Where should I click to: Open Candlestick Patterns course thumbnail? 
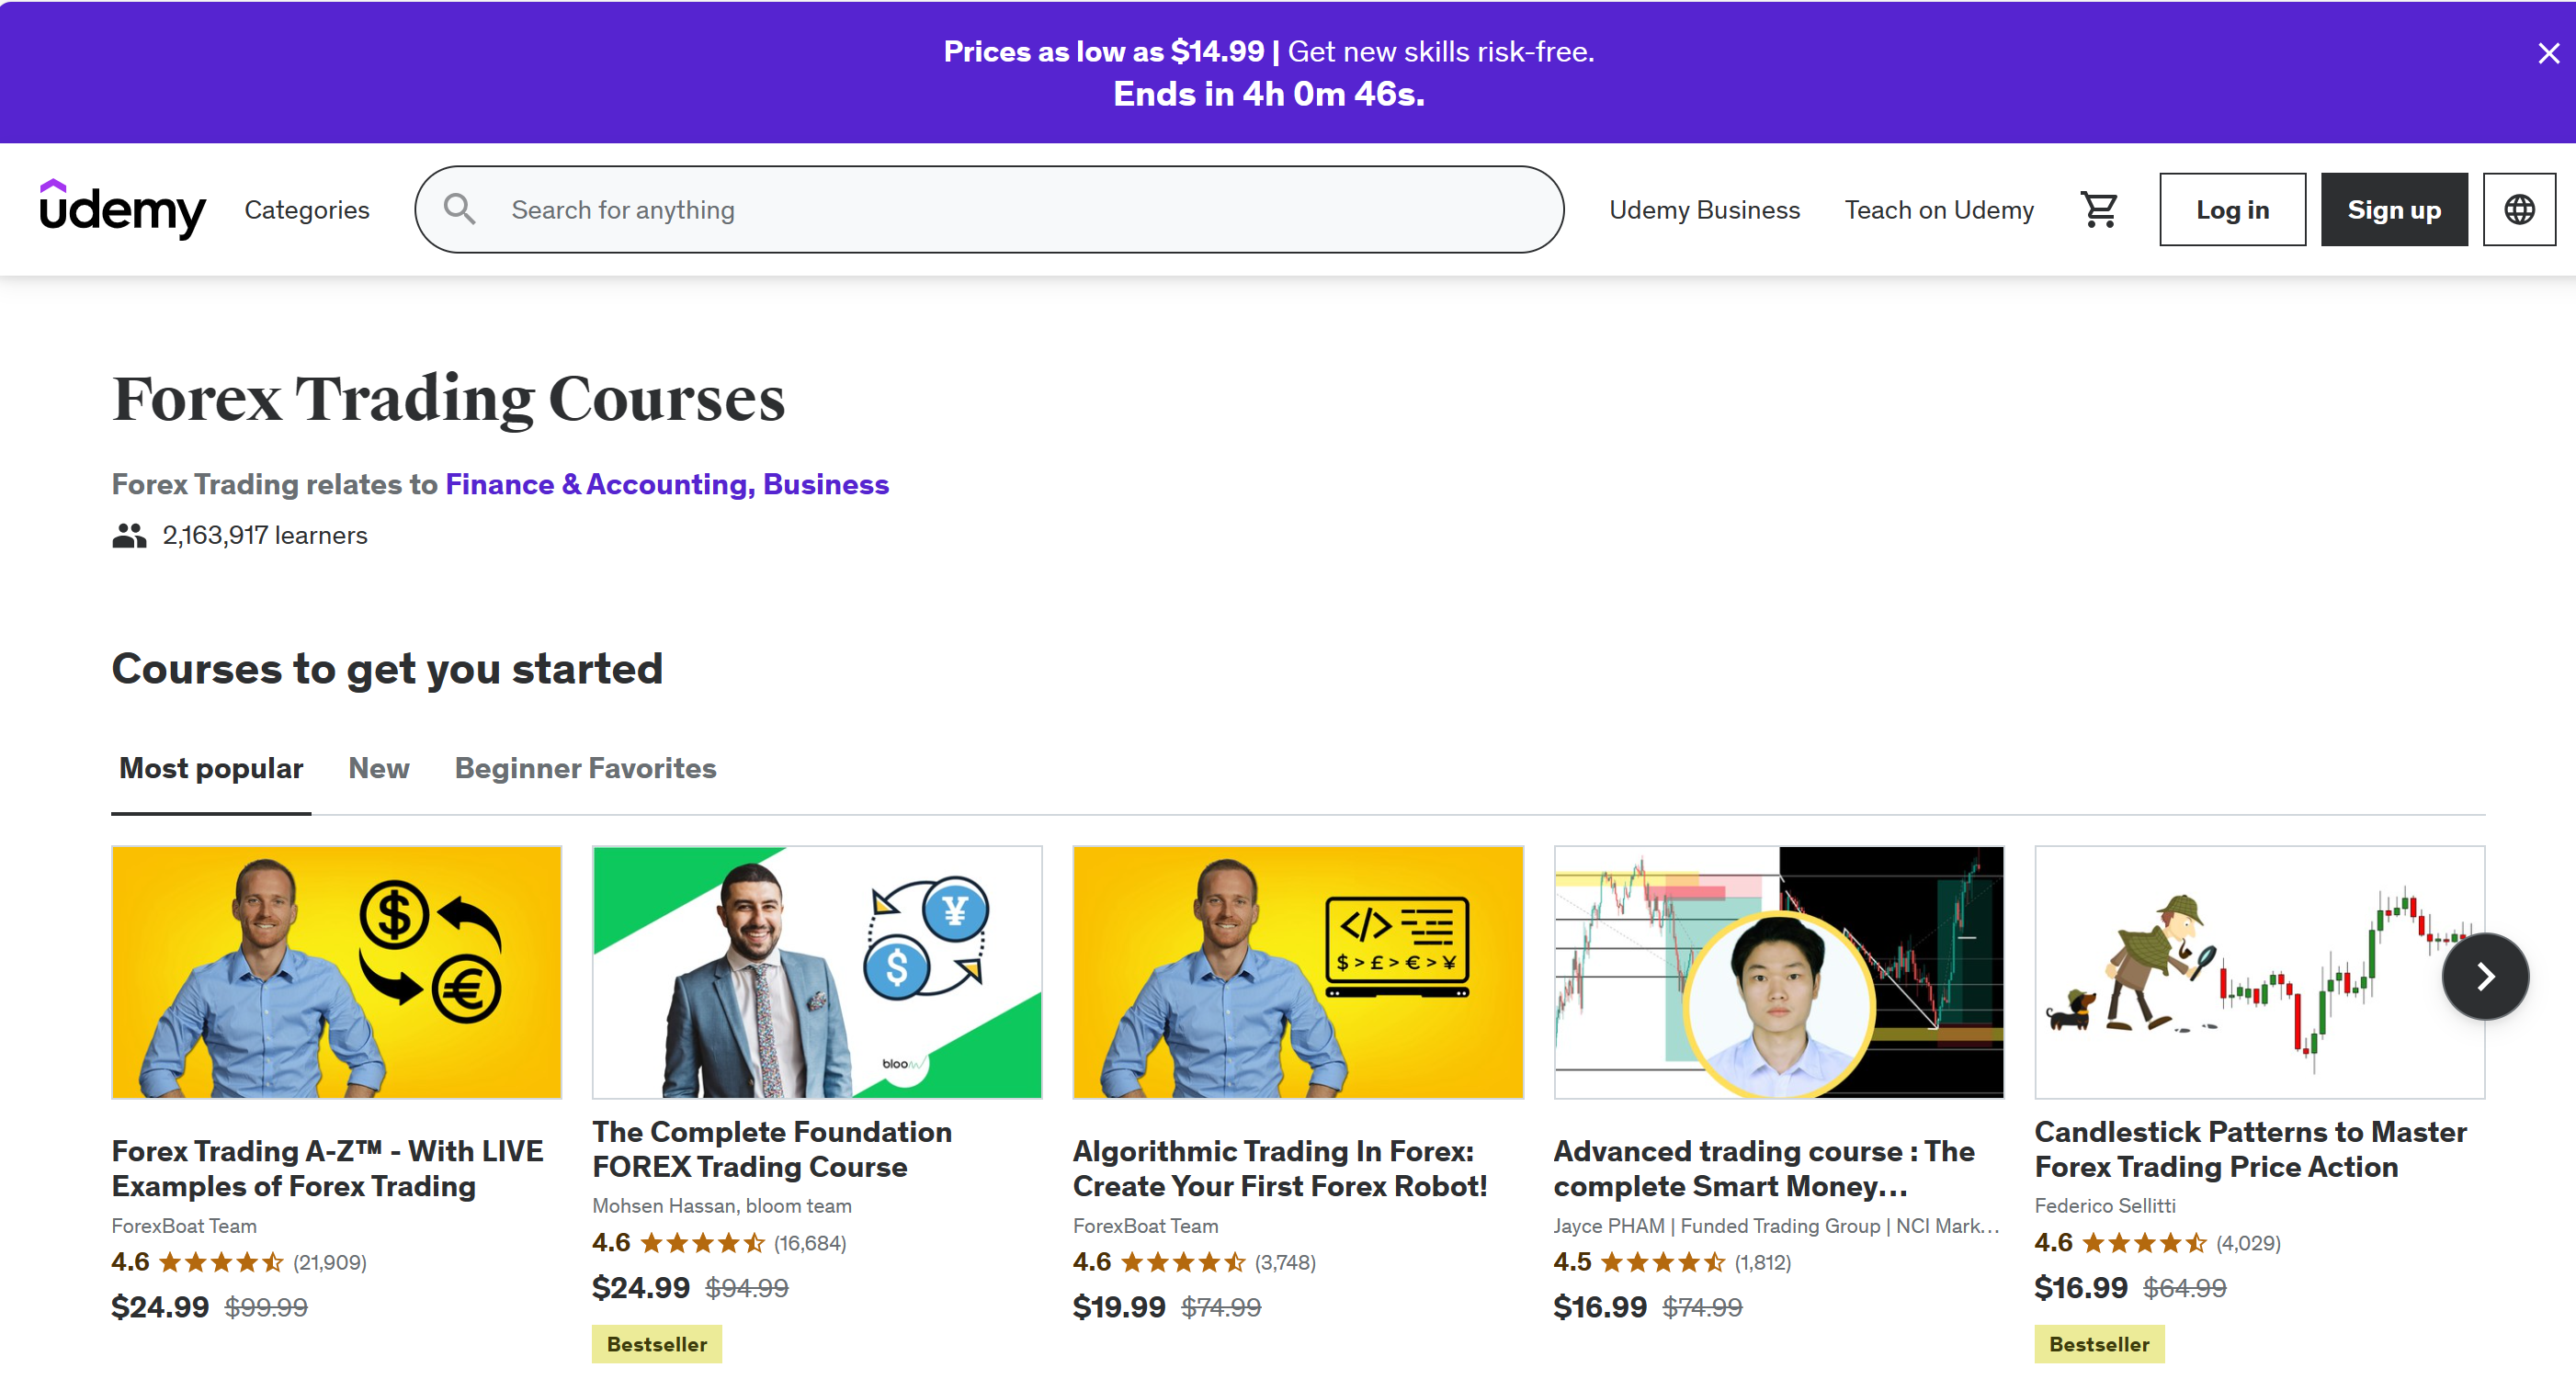[x=2259, y=971]
